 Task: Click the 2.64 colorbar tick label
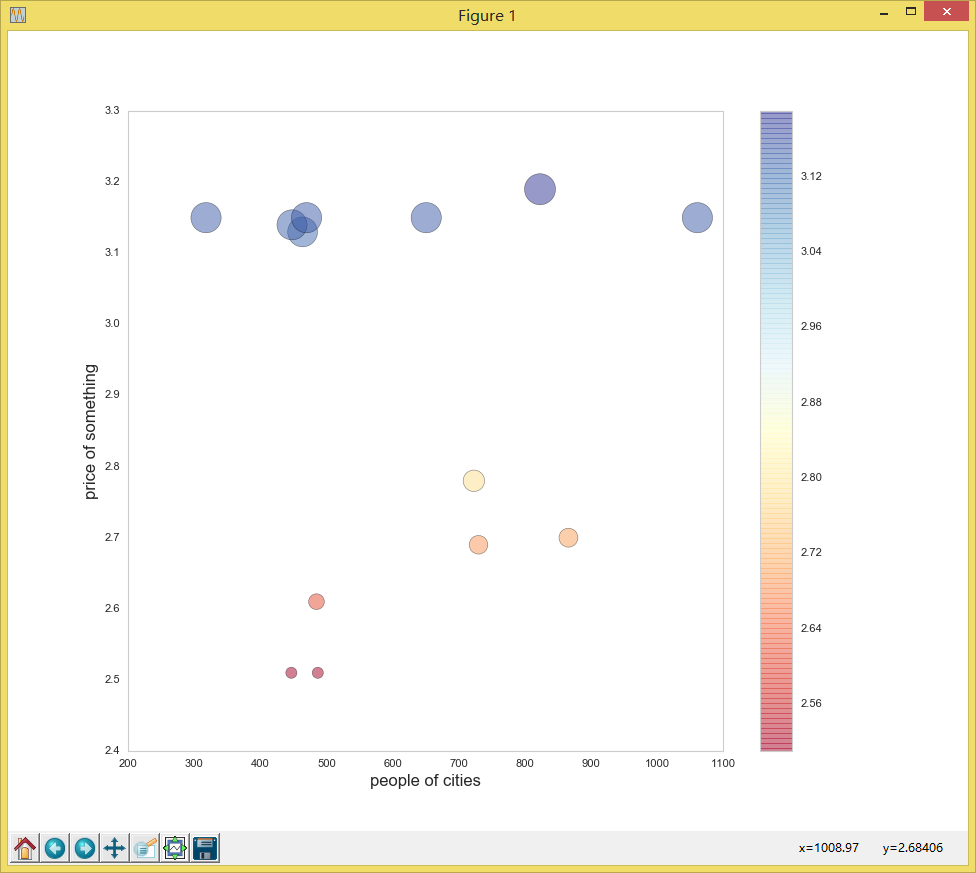click(x=811, y=628)
